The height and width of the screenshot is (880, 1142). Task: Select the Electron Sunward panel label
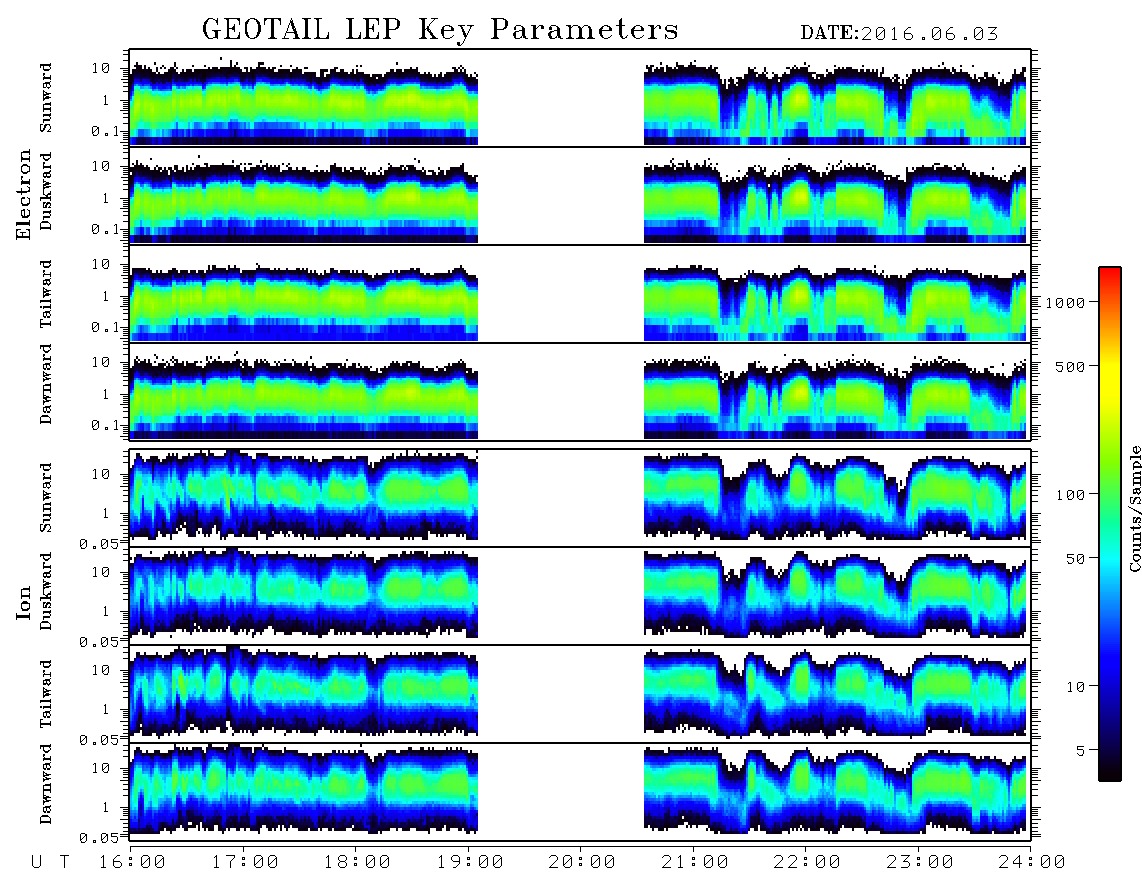(46, 98)
